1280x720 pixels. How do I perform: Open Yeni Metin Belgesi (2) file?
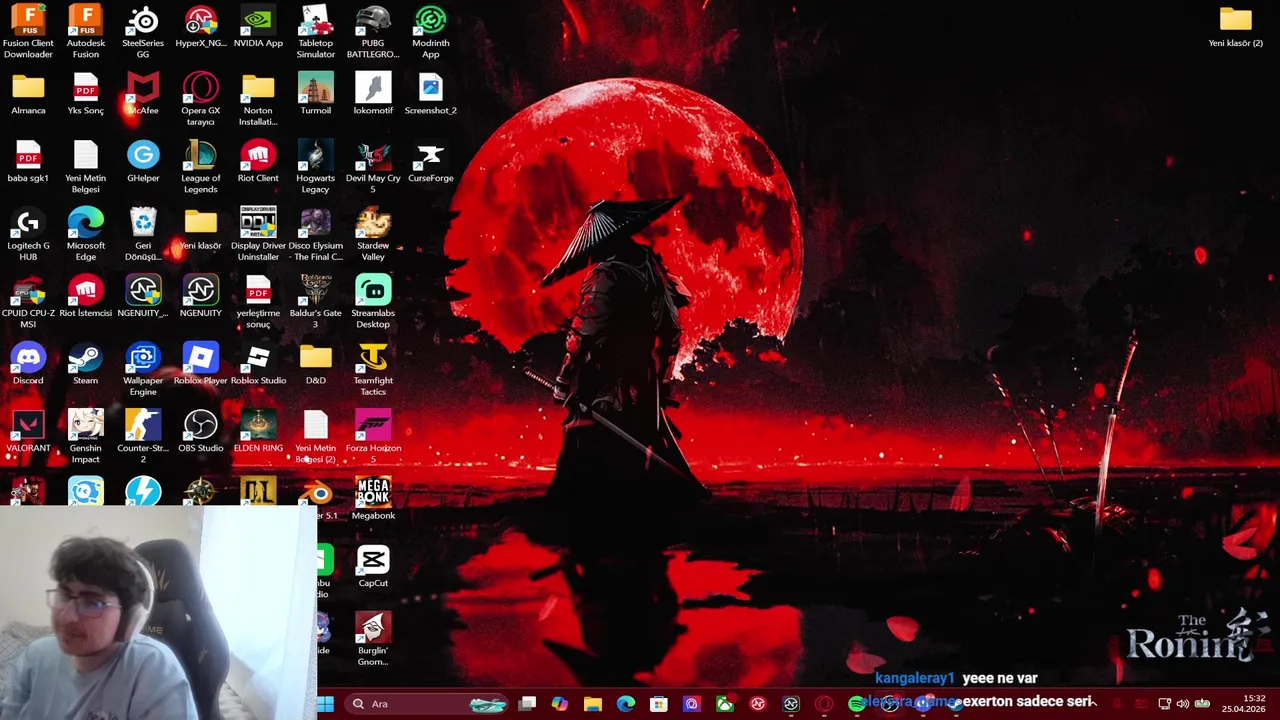tap(315, 436)
